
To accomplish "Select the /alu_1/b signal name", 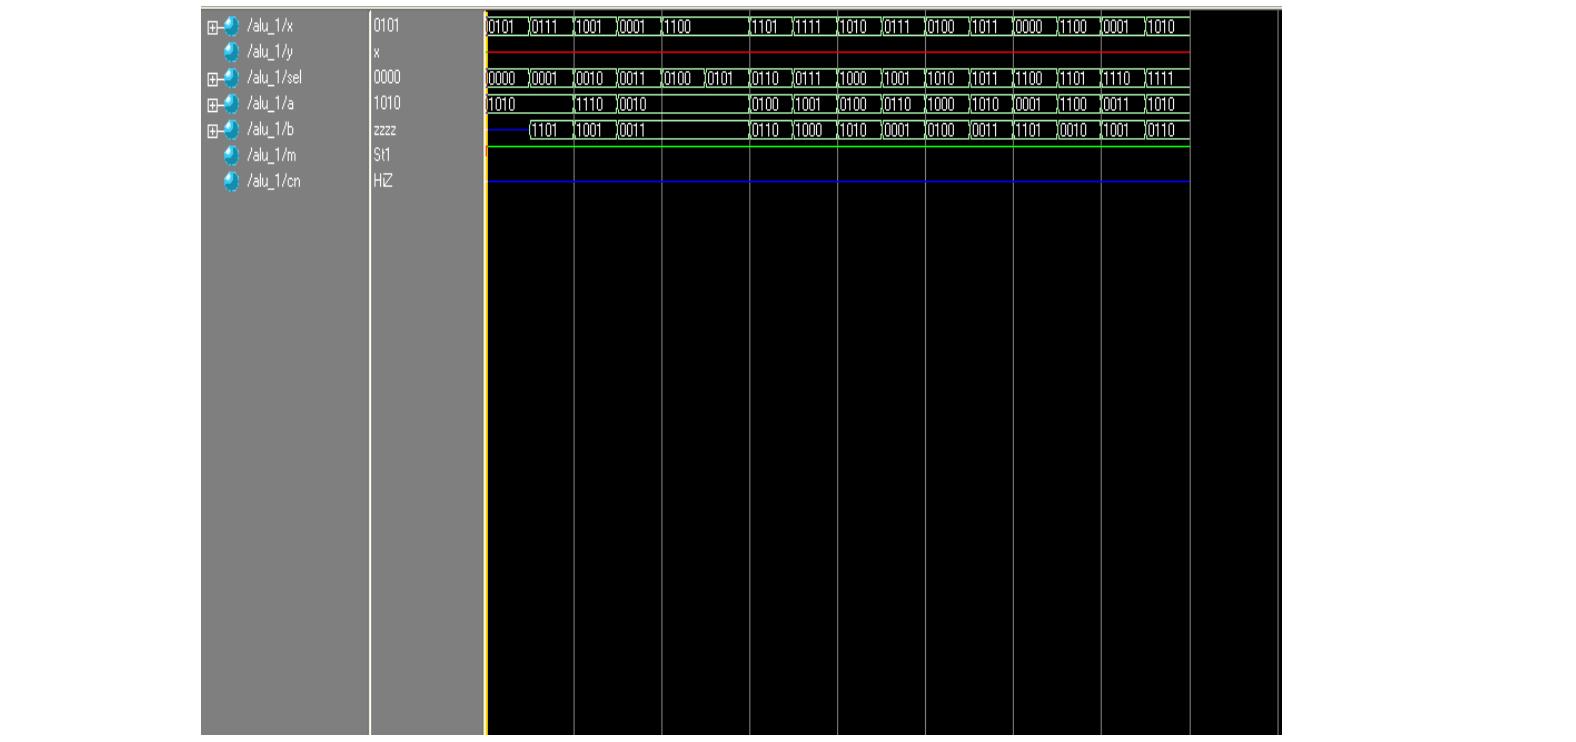I will point(270,130).
